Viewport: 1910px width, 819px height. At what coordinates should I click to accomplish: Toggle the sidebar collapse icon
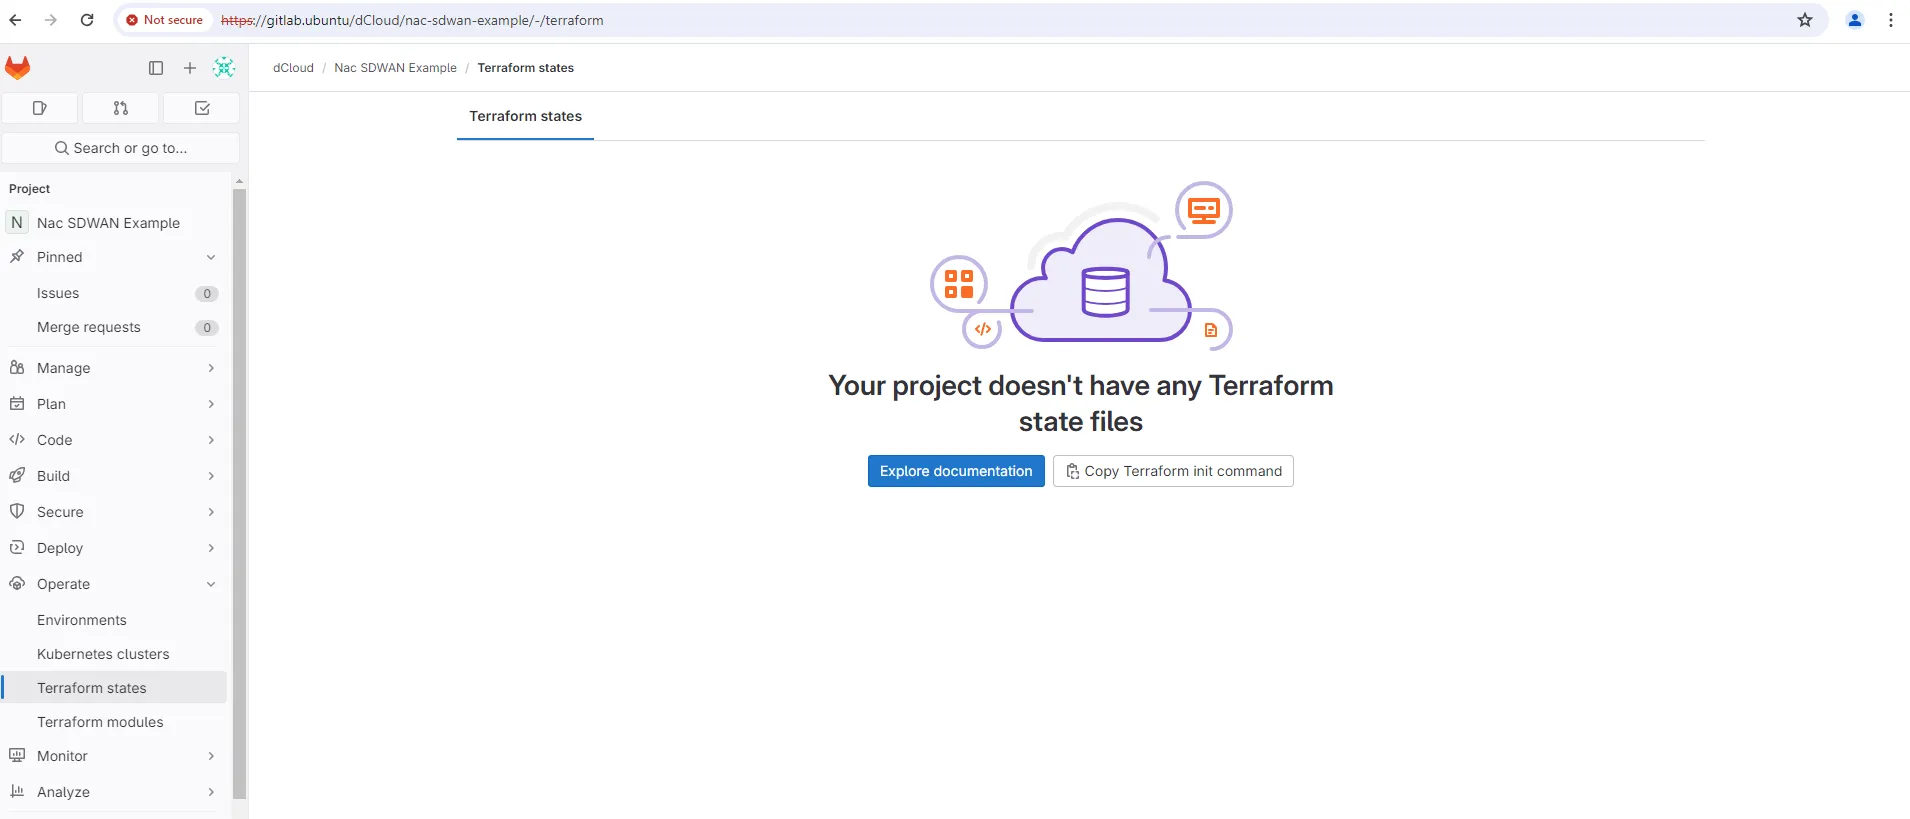pos(156,68)
